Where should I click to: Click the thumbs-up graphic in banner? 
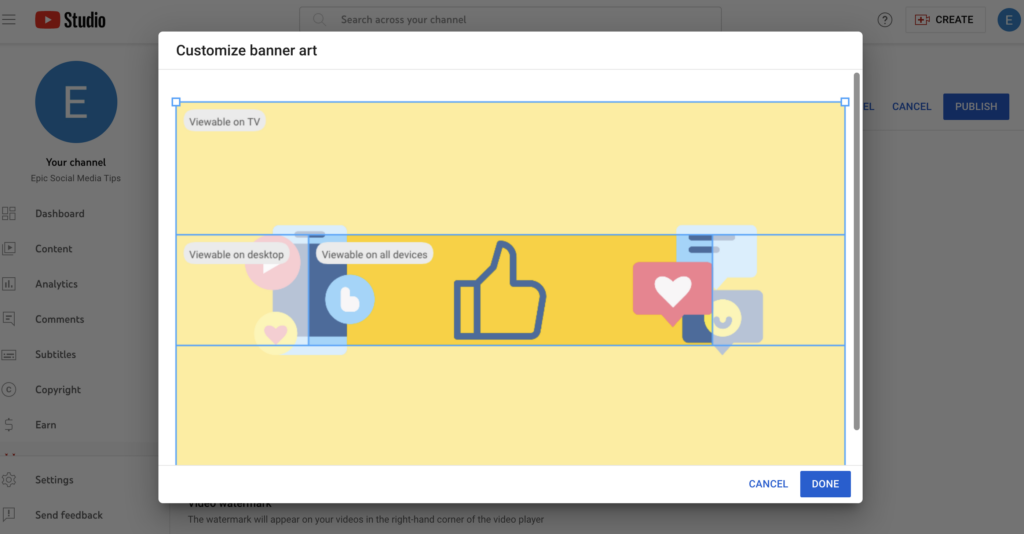[x=500, y=291]
